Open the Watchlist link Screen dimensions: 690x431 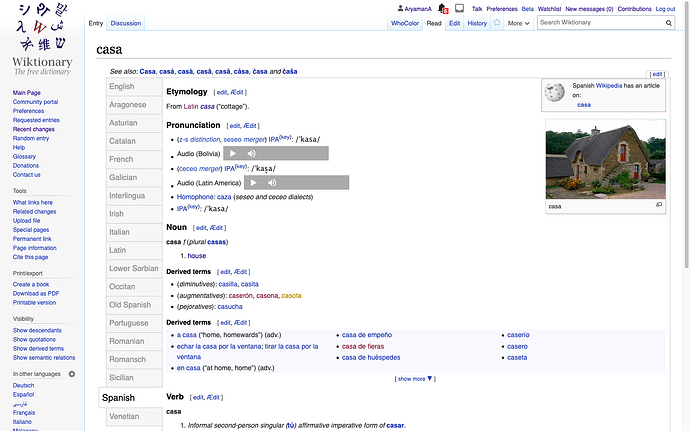coord(549,9)
